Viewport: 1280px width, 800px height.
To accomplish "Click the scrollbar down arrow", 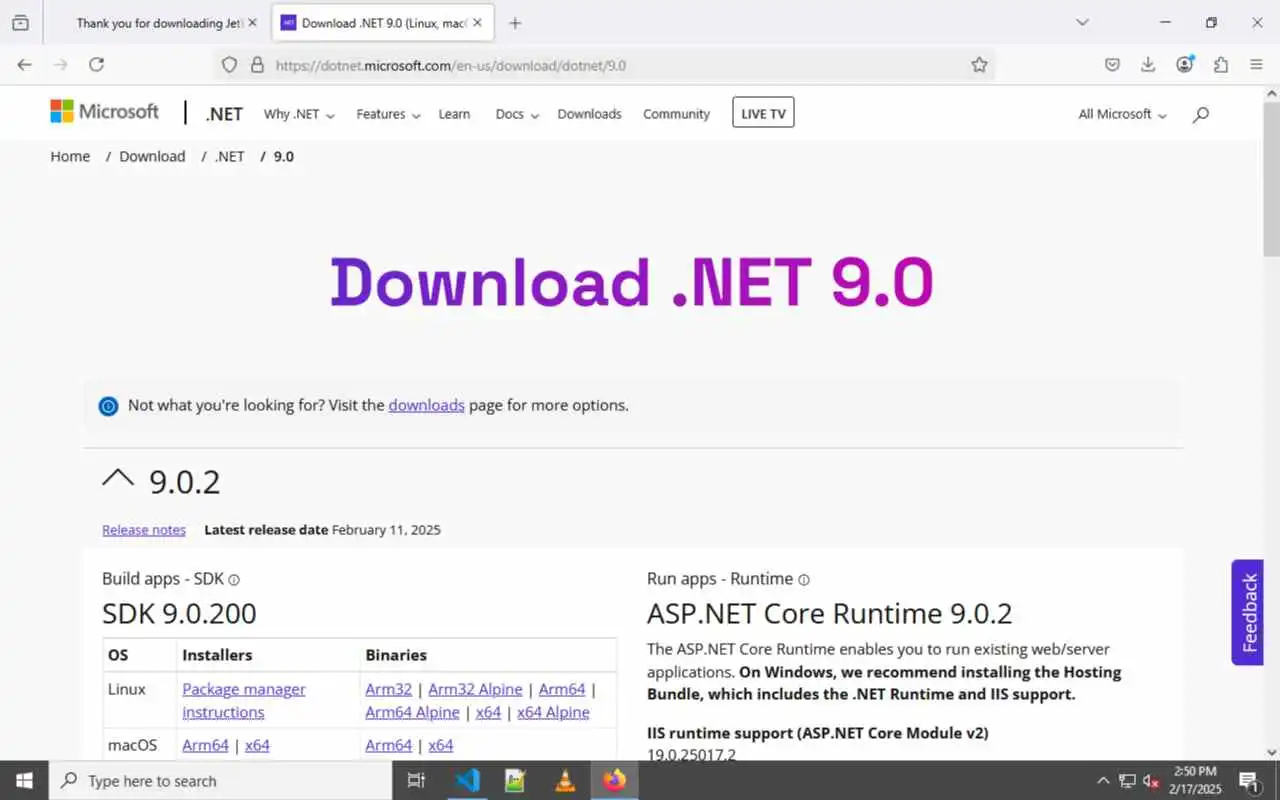I will pos(1271,752).
